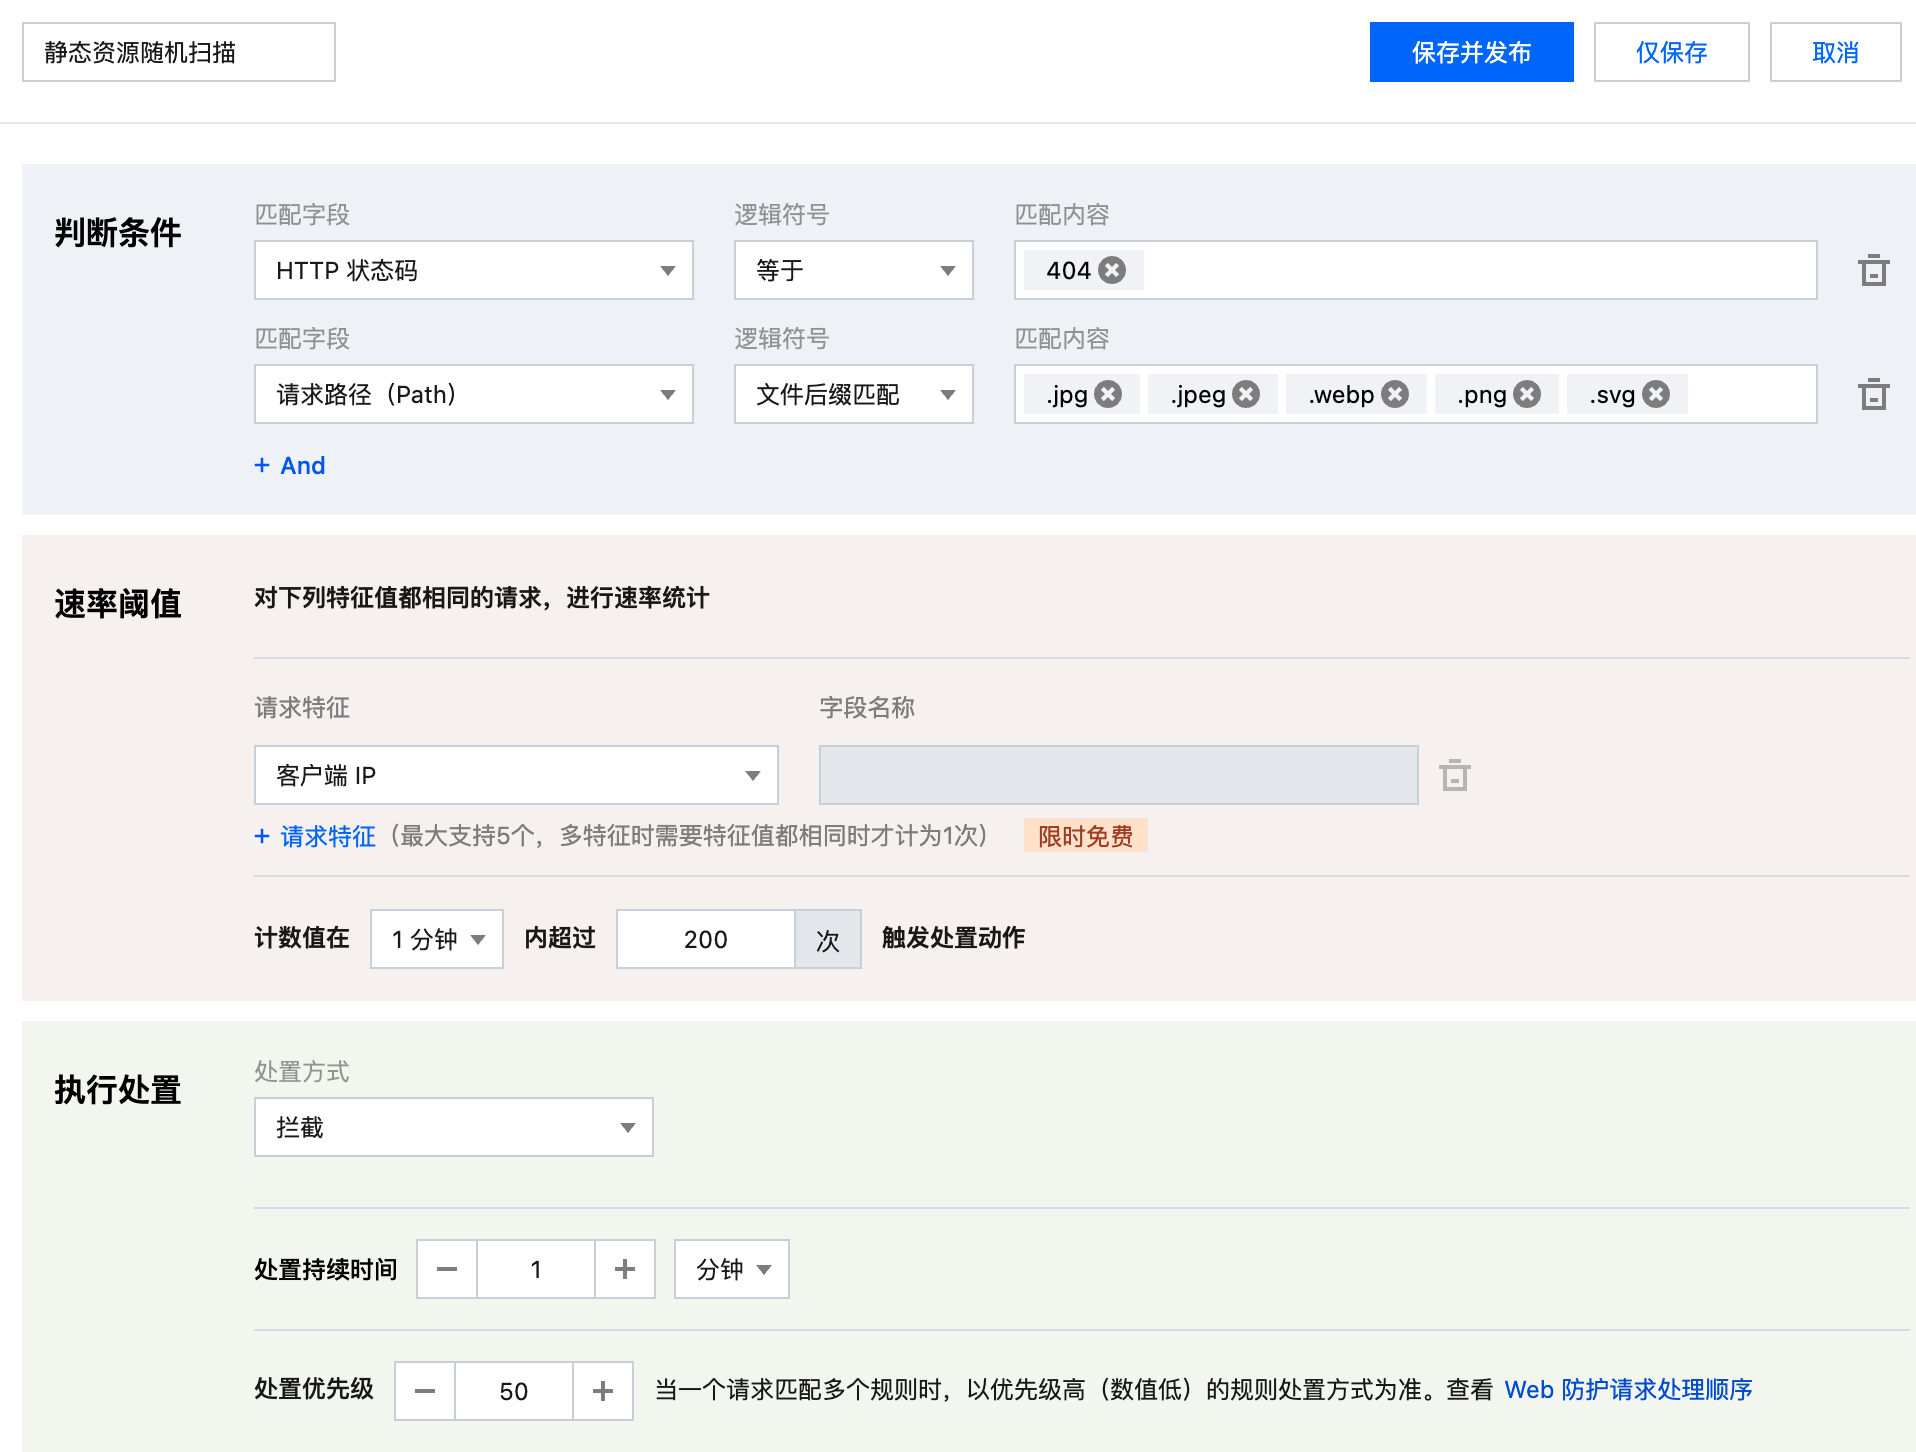Screen dimensions: 1916x1452
Task: Click the 仅保存 button
Action: pos(1671,52)
